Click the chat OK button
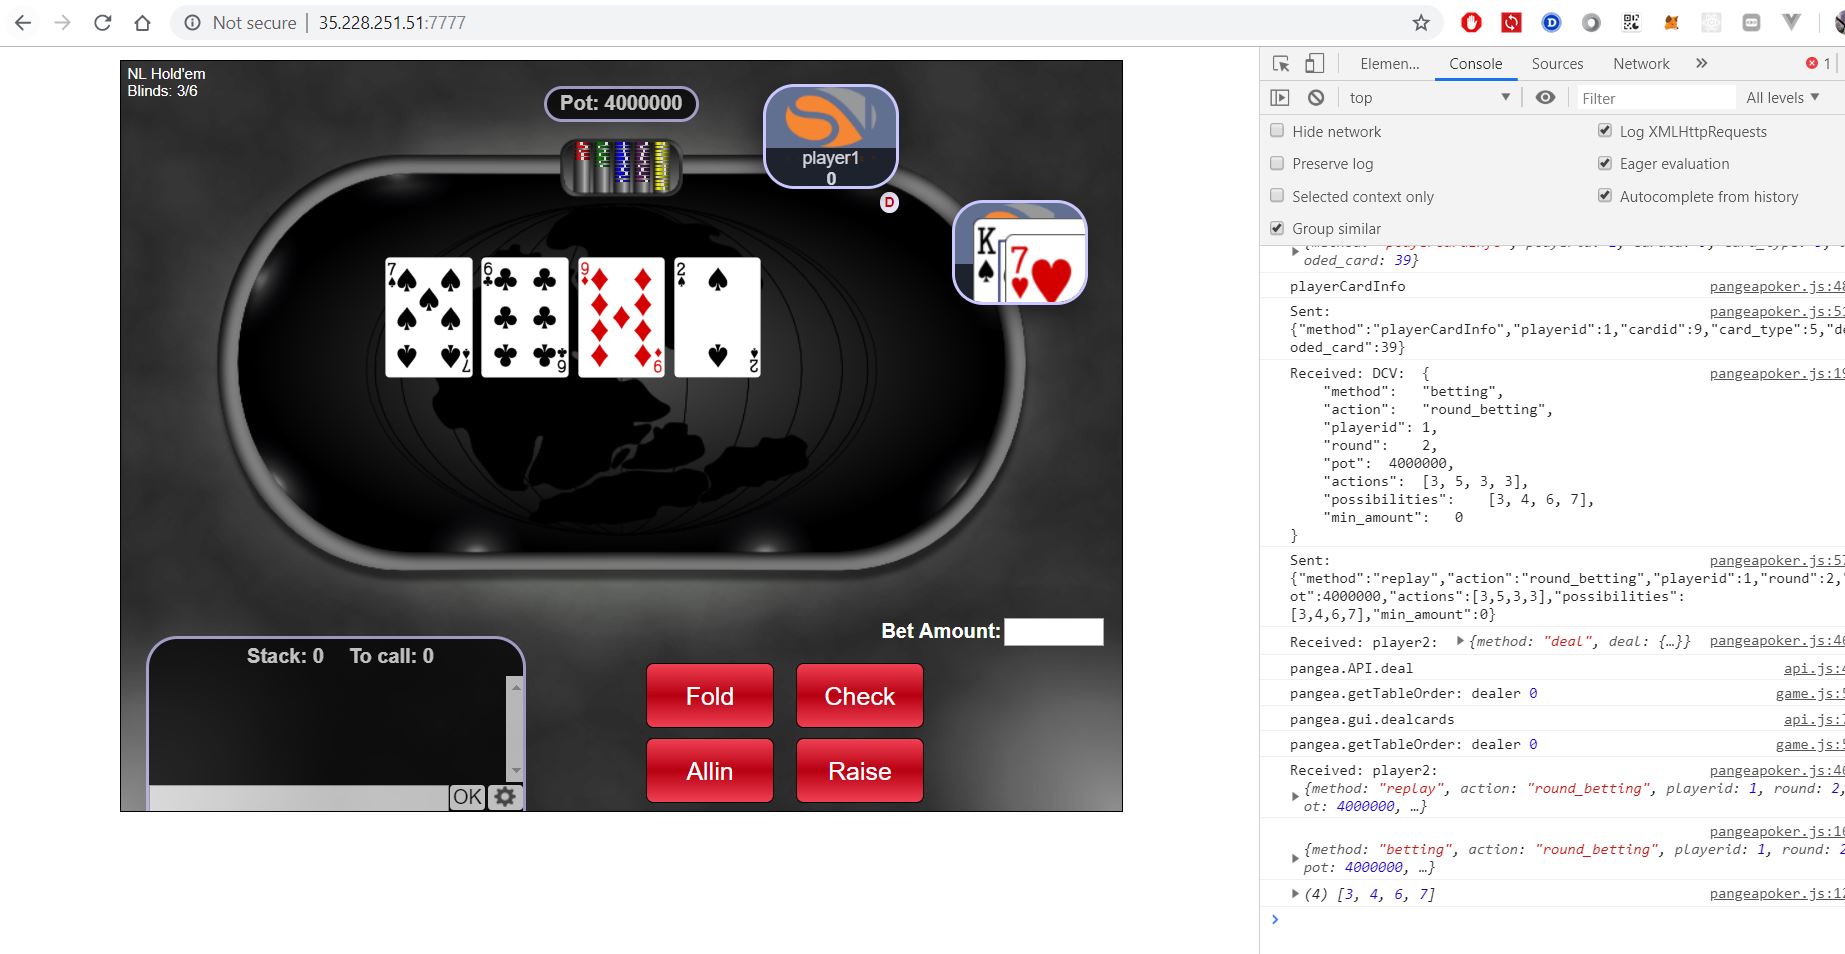Image resolution: width=1845 pixels, height=954 pixels. click(467, 797)
